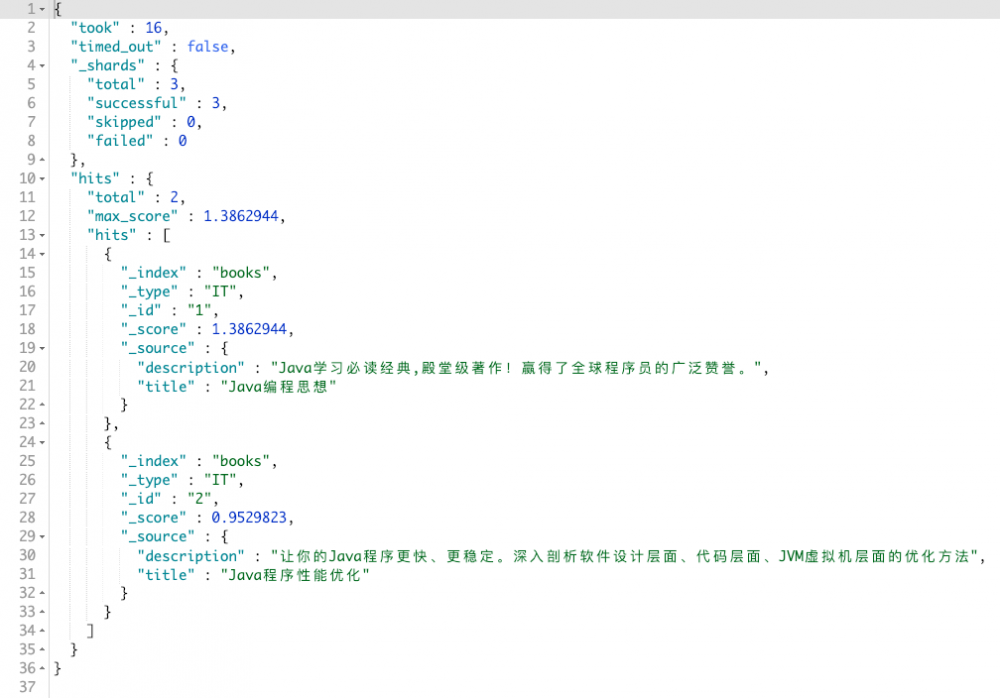Screen dimensions: 1000x698
Task: Click the "successful" shard count value 3
Action: tap(215, 102)
